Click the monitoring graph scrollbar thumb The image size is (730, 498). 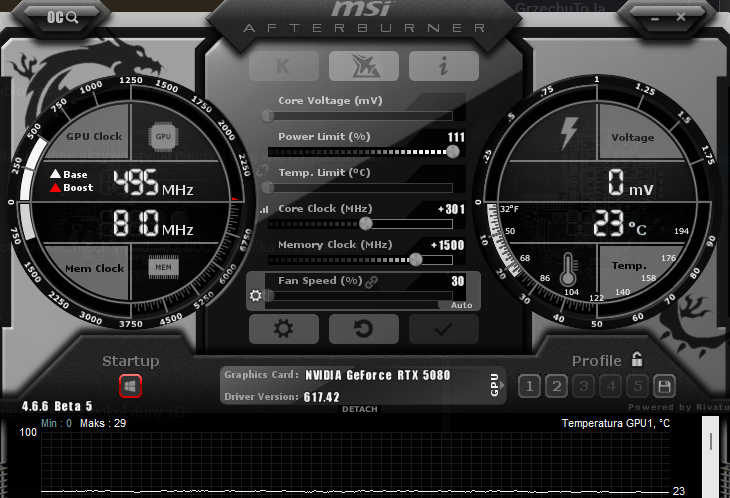coord(710,441)
